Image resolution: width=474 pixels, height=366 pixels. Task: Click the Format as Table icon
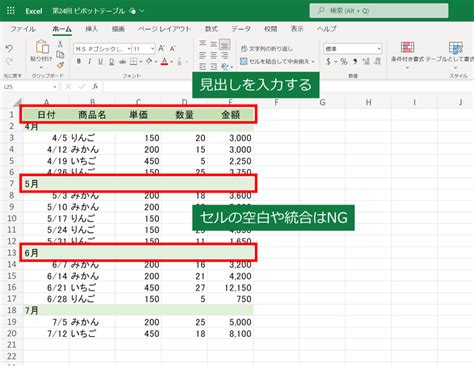[456, 48]
